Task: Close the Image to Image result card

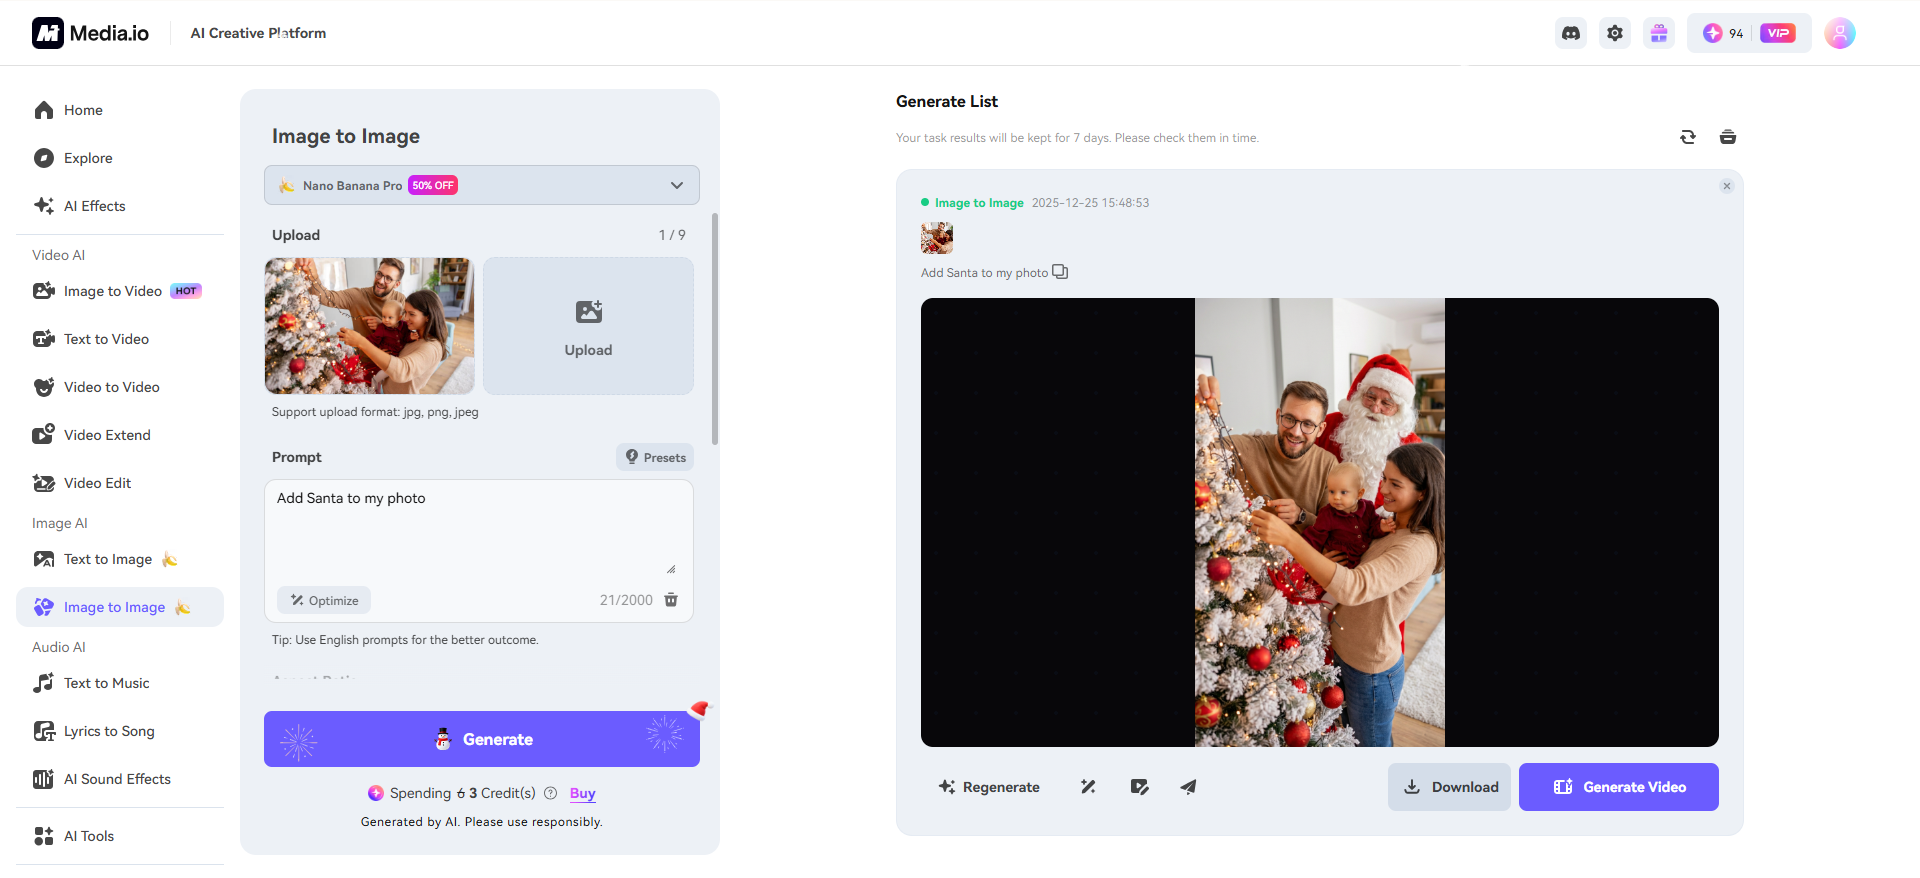Action: (x=1727, y=186)
